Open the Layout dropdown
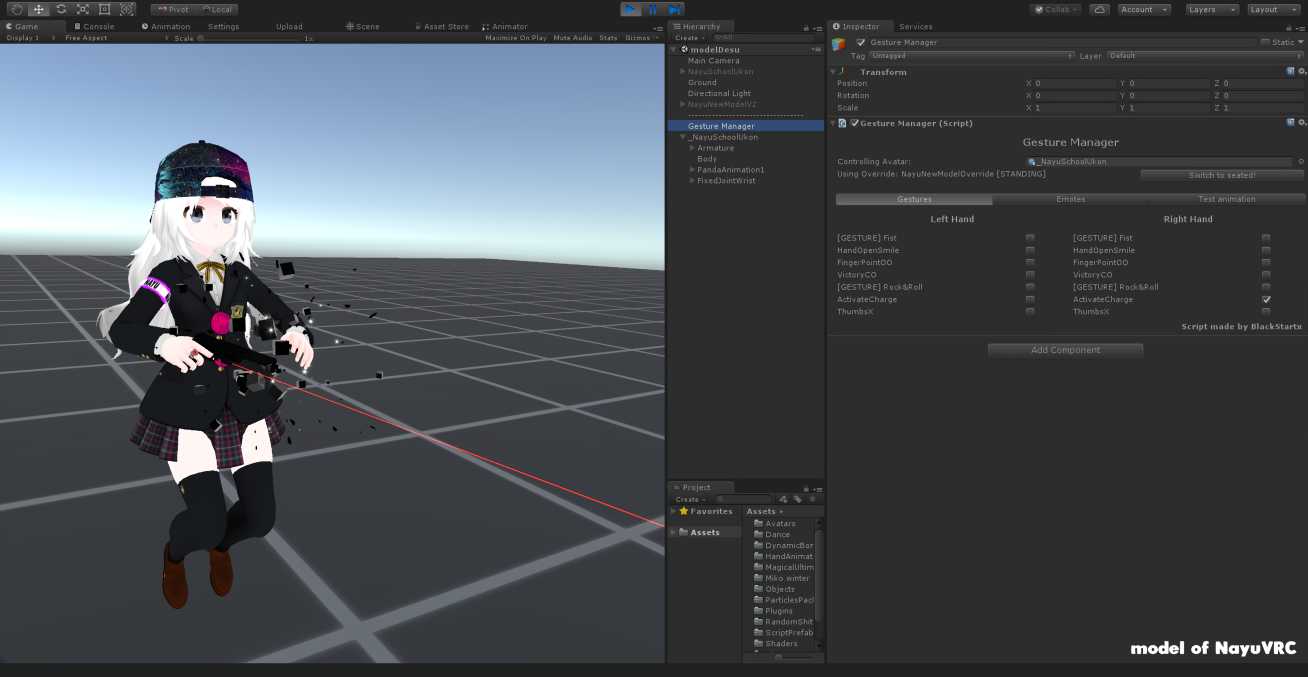This screenshot has height=677, width=1308. click(1273, 9)
